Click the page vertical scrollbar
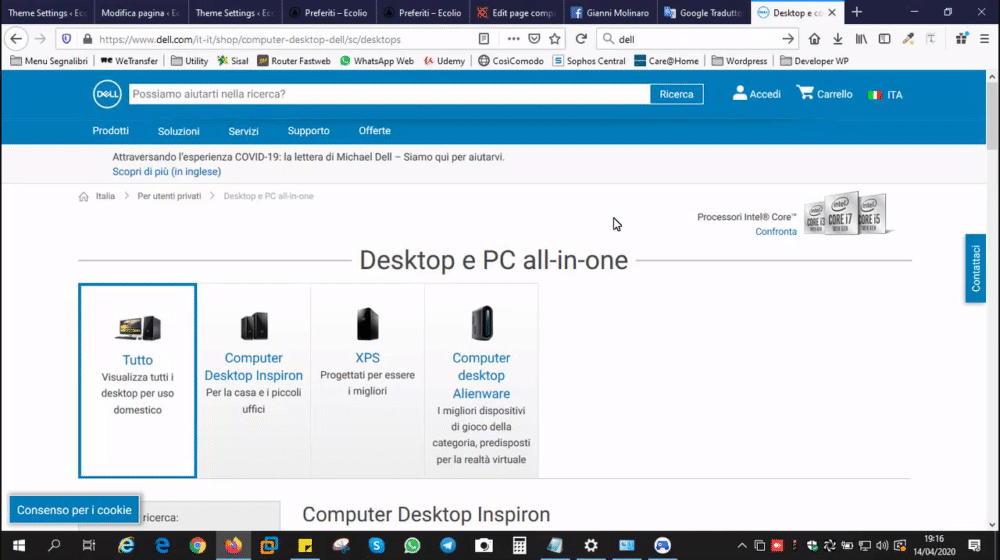Screen dimensions: 1000x560 coord(992,300)
